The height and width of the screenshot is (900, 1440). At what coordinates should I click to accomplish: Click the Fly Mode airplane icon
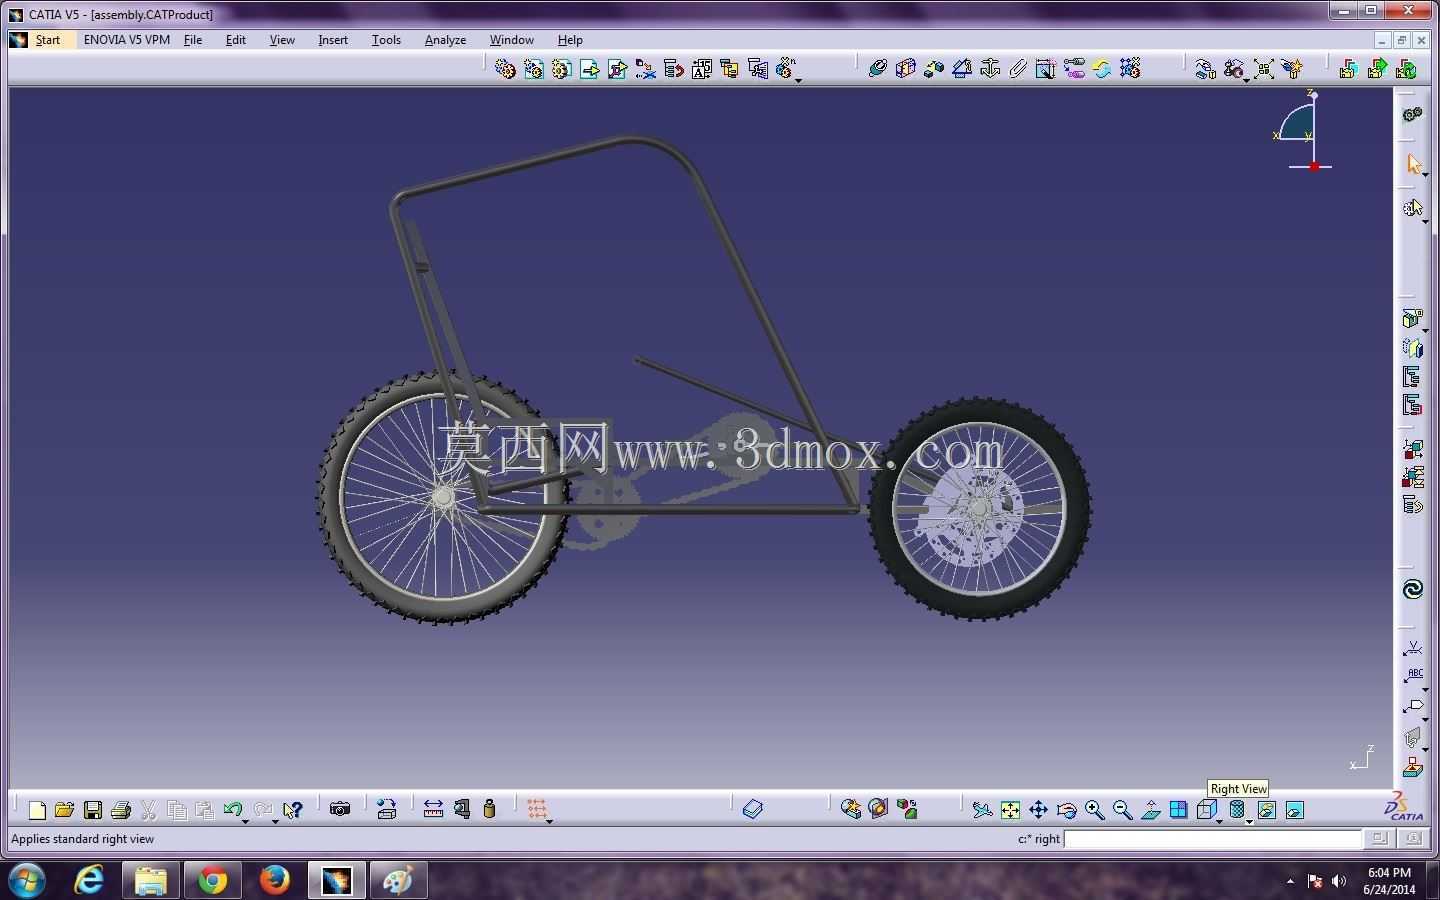click(x=983, y=810)
